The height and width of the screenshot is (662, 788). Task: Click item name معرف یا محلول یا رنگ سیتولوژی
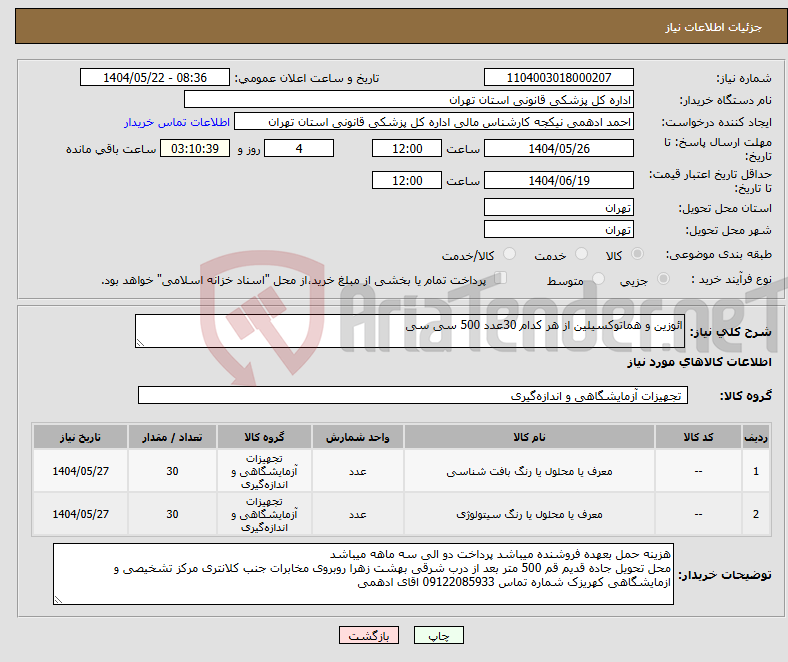pyautogui.click(x=529, y=514)
